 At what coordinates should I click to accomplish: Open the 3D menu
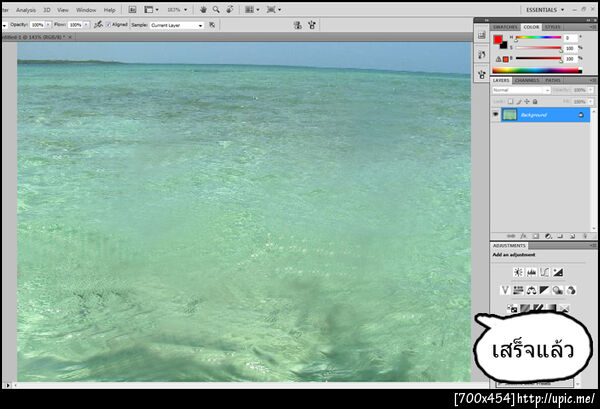point(47,10)
